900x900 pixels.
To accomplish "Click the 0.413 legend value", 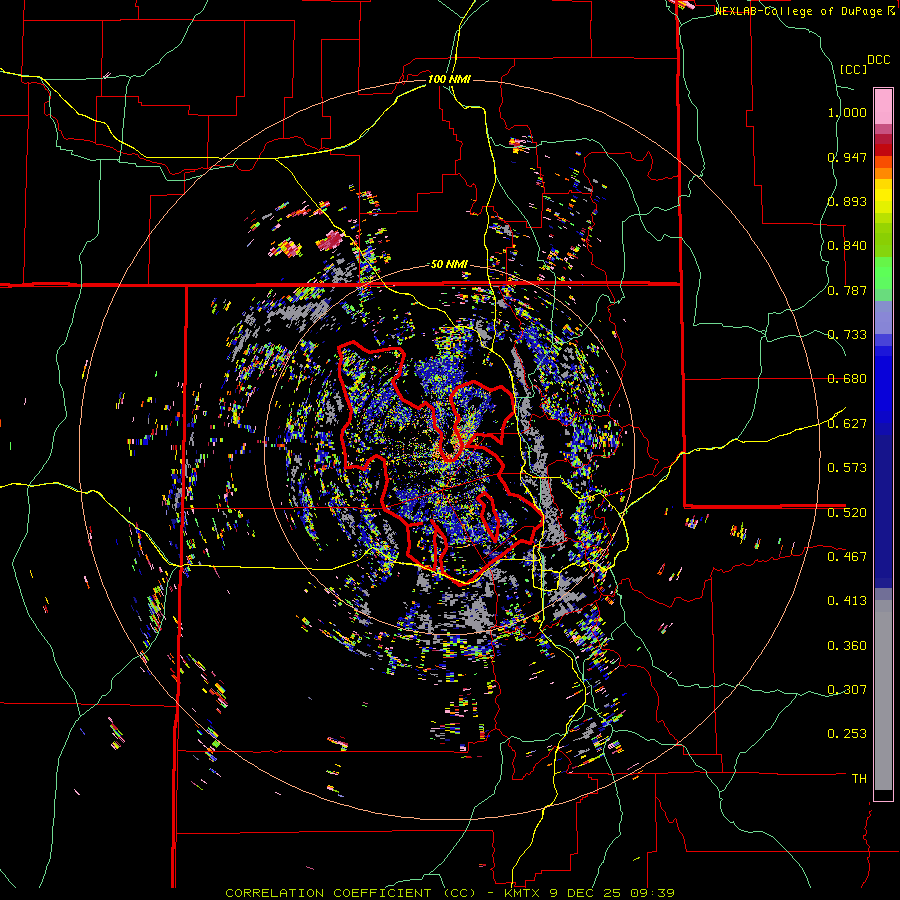I will click(847, 601).
